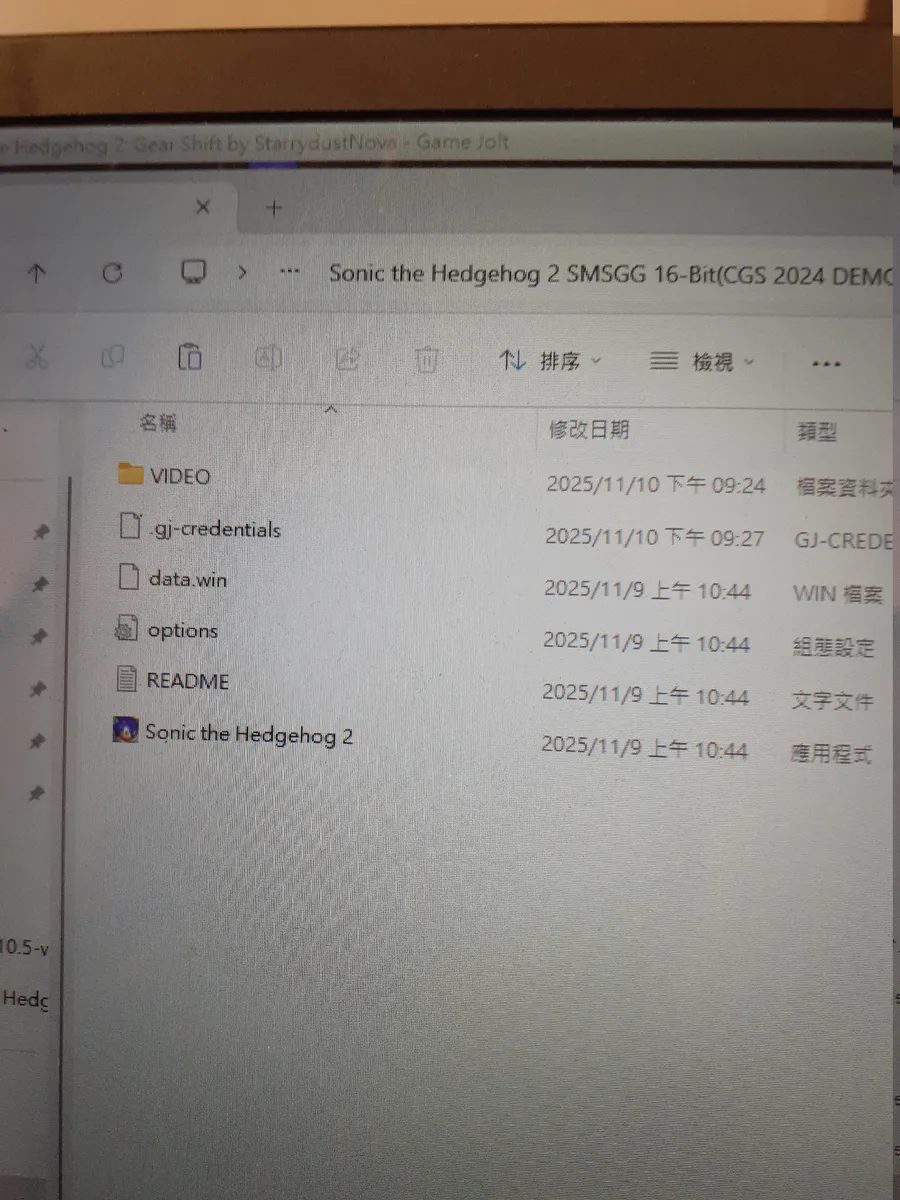
Task: Click VIDEO's date 2025/11/10 下午 09:24
Action: coord(656,485)
